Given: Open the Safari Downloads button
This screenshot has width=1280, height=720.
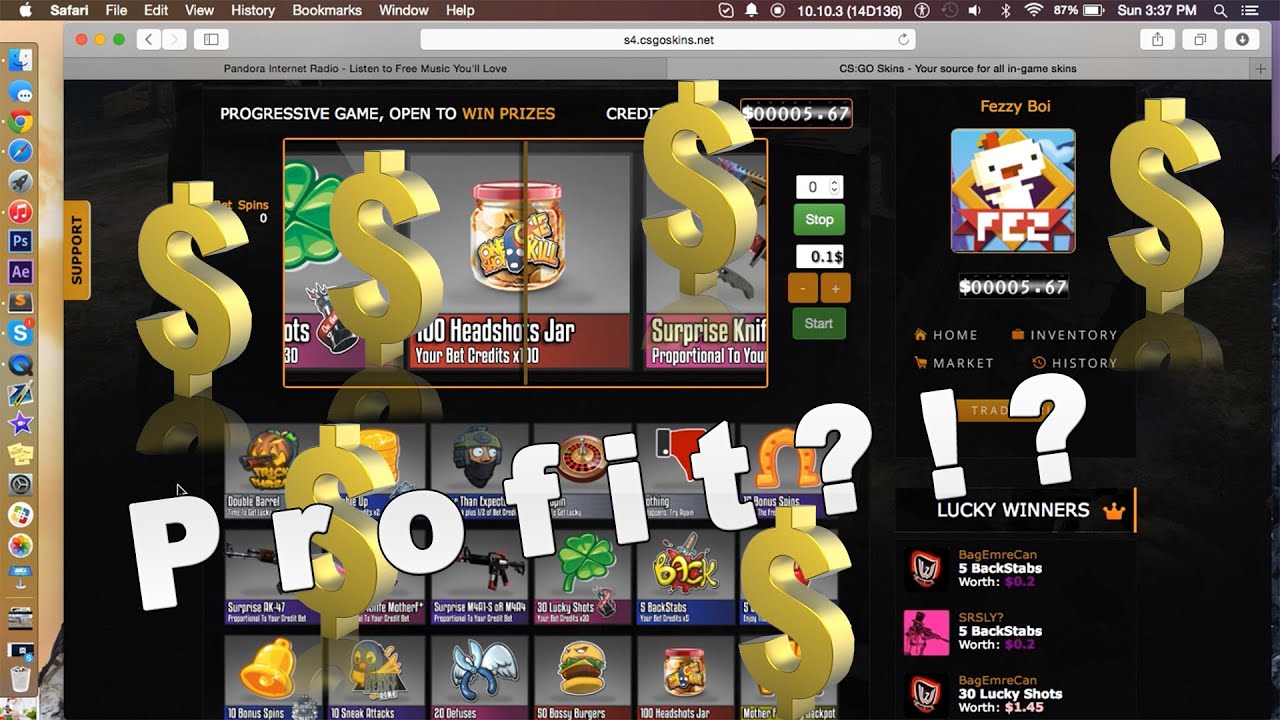Looking at the screenshot, I should pos(1242,40).
